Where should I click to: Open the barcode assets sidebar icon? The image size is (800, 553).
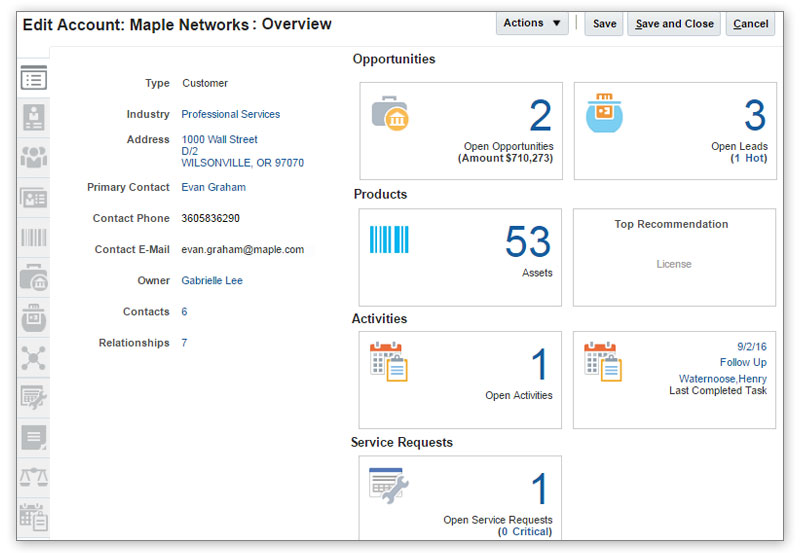coord(34,237)
